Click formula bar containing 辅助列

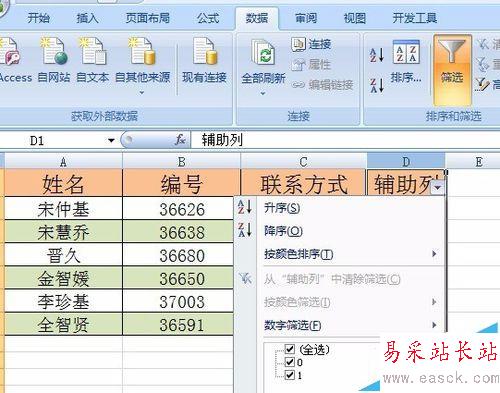tap(345, 140)
